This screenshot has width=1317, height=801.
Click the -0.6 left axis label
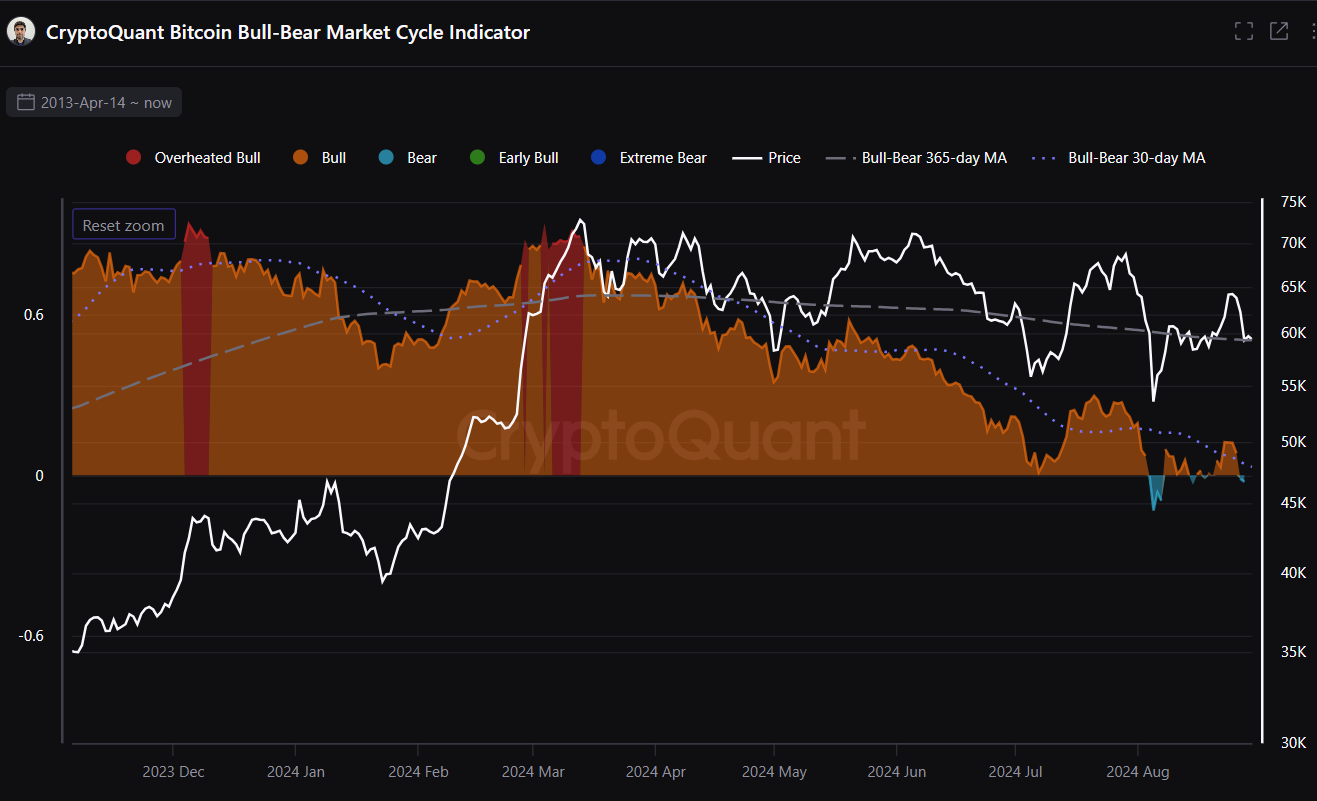(x=32, y=636)
